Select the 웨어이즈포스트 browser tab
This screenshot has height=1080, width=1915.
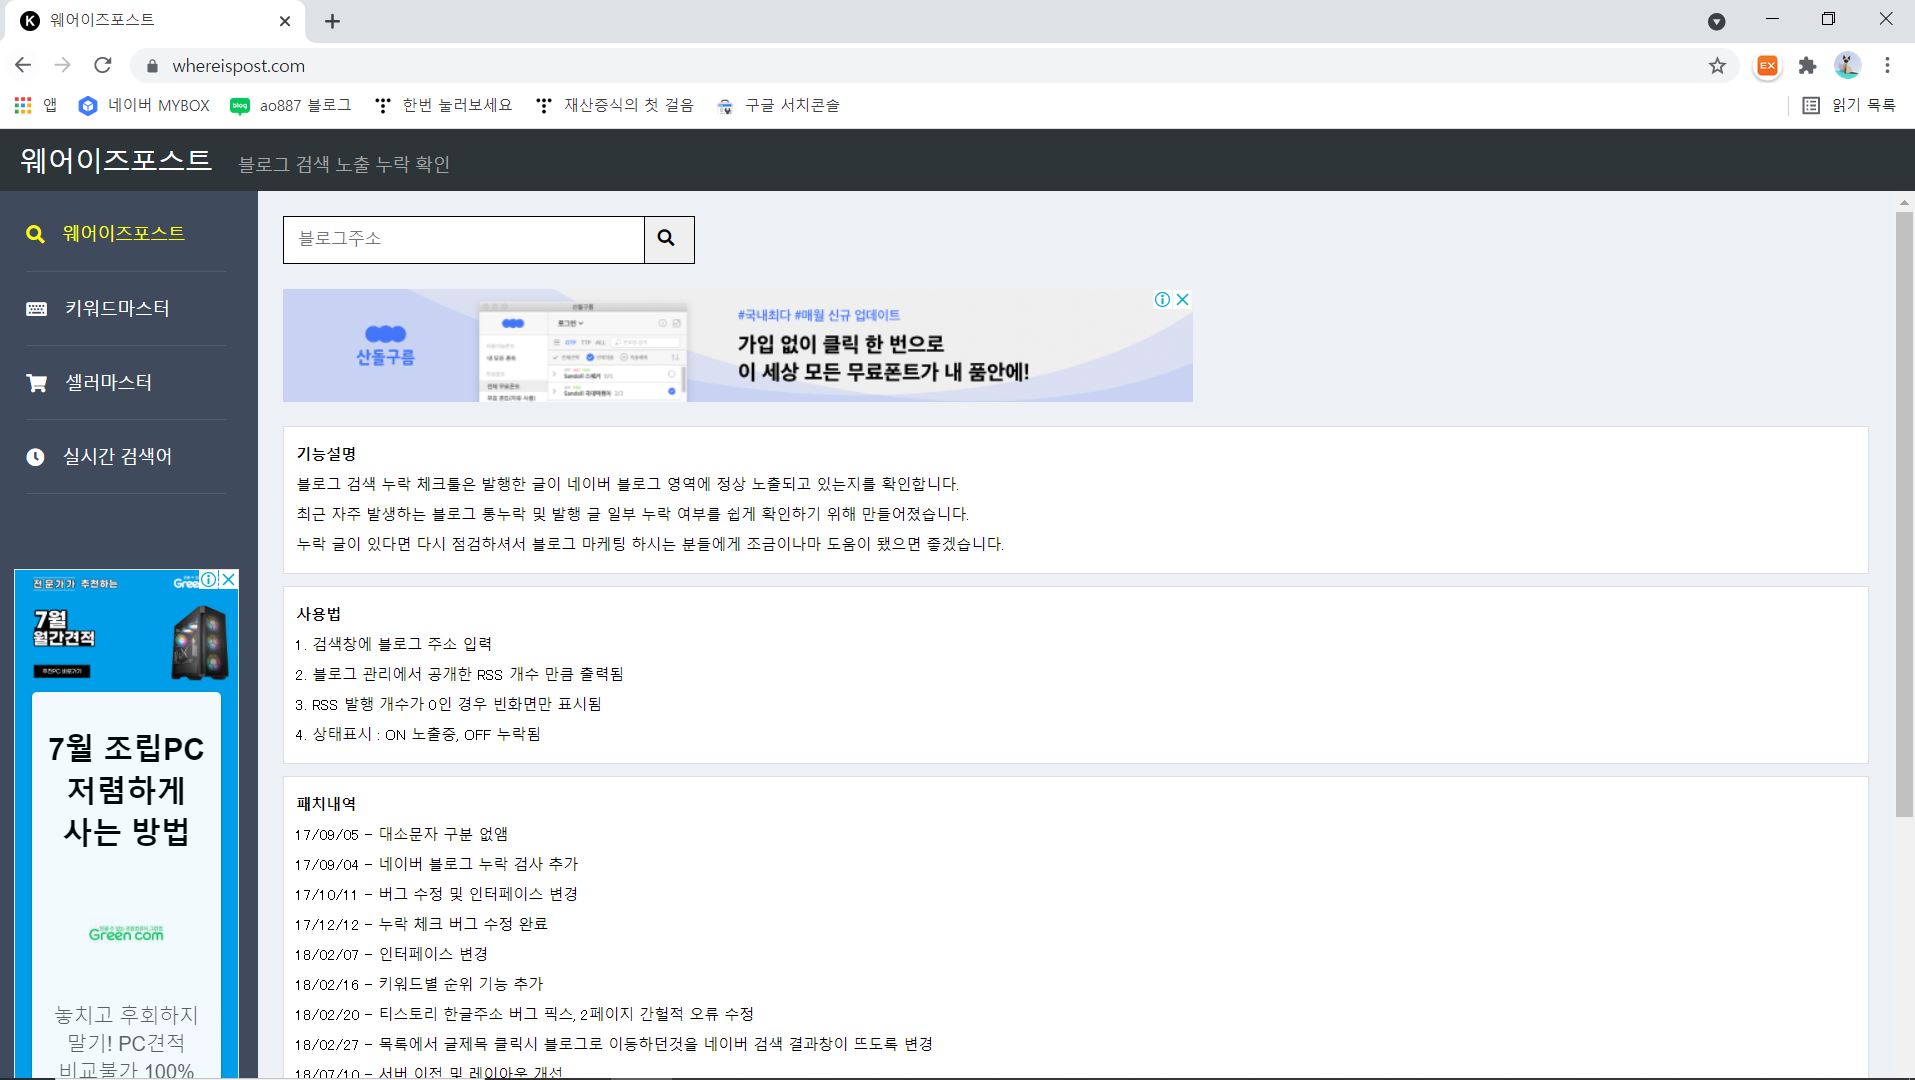coord(154,21)
